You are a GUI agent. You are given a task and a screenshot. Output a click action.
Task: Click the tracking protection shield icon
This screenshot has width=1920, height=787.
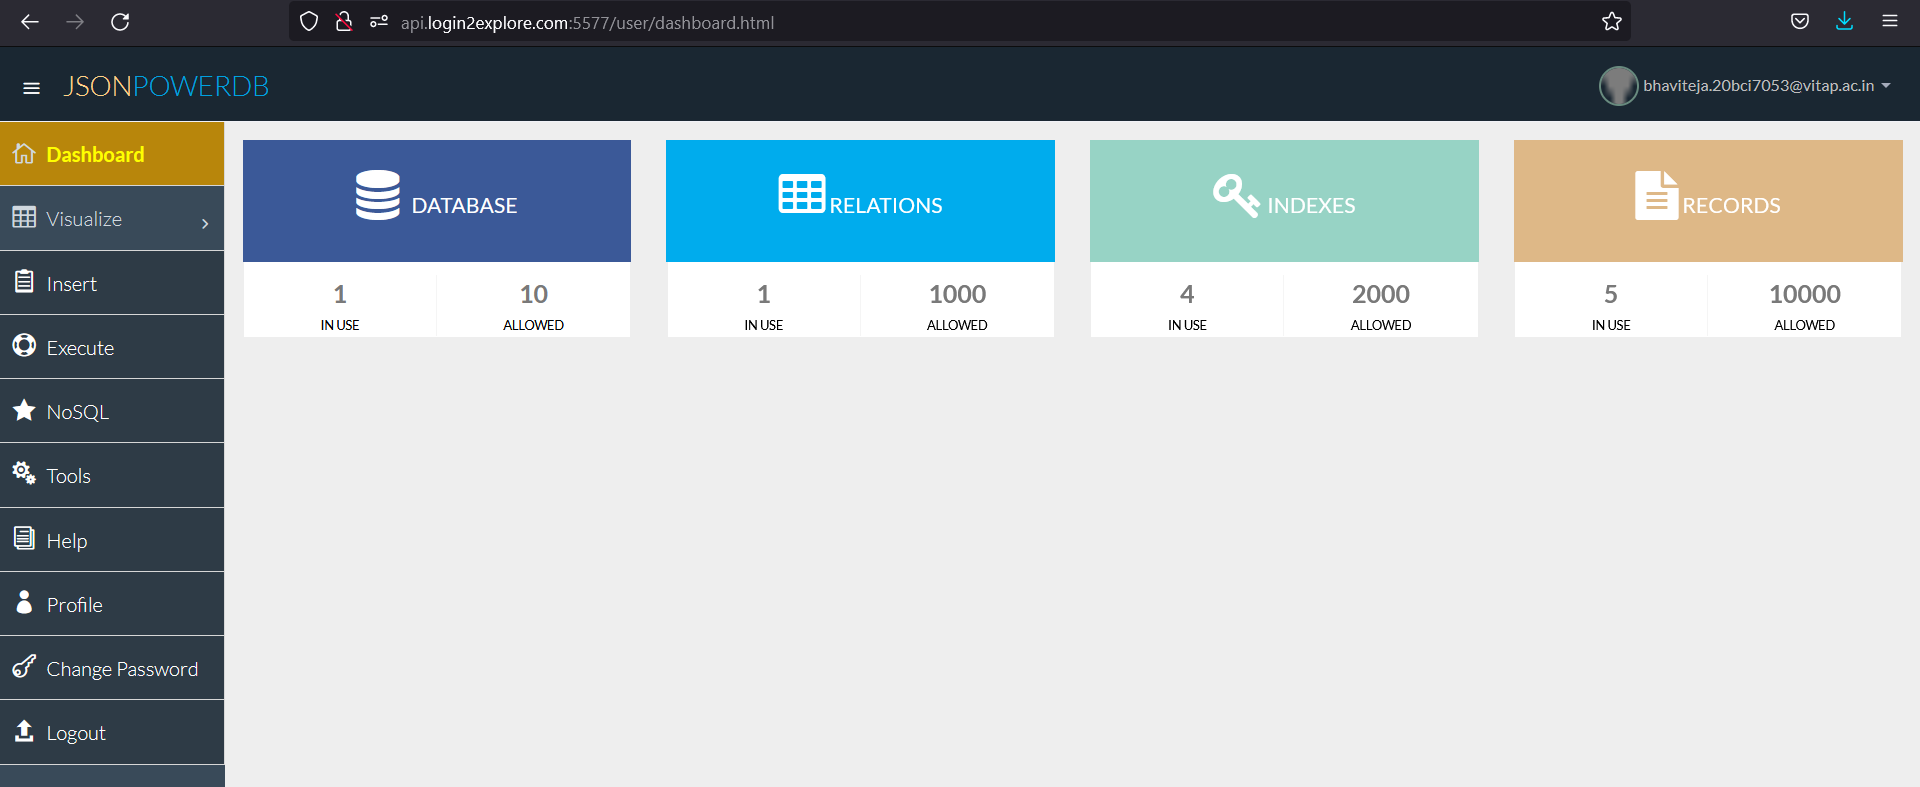309,21
